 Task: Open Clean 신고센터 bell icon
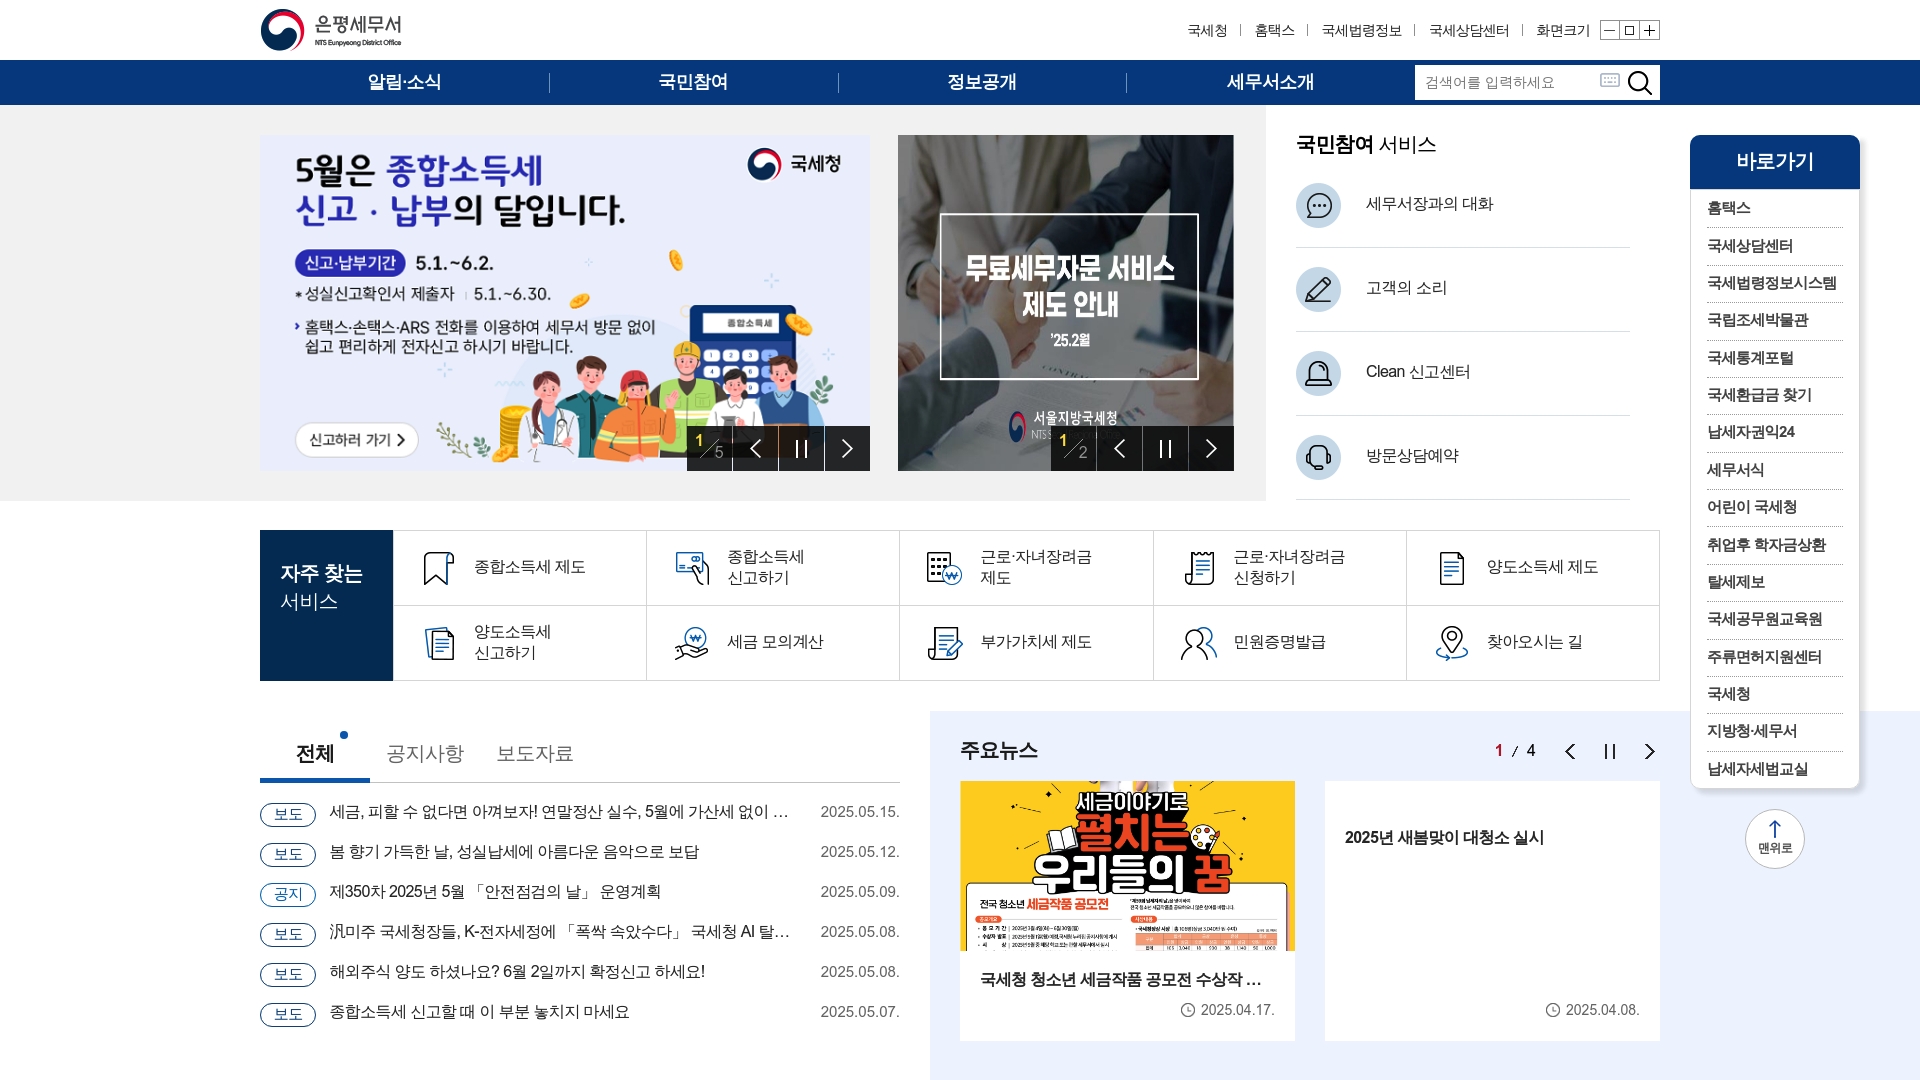1318,373
